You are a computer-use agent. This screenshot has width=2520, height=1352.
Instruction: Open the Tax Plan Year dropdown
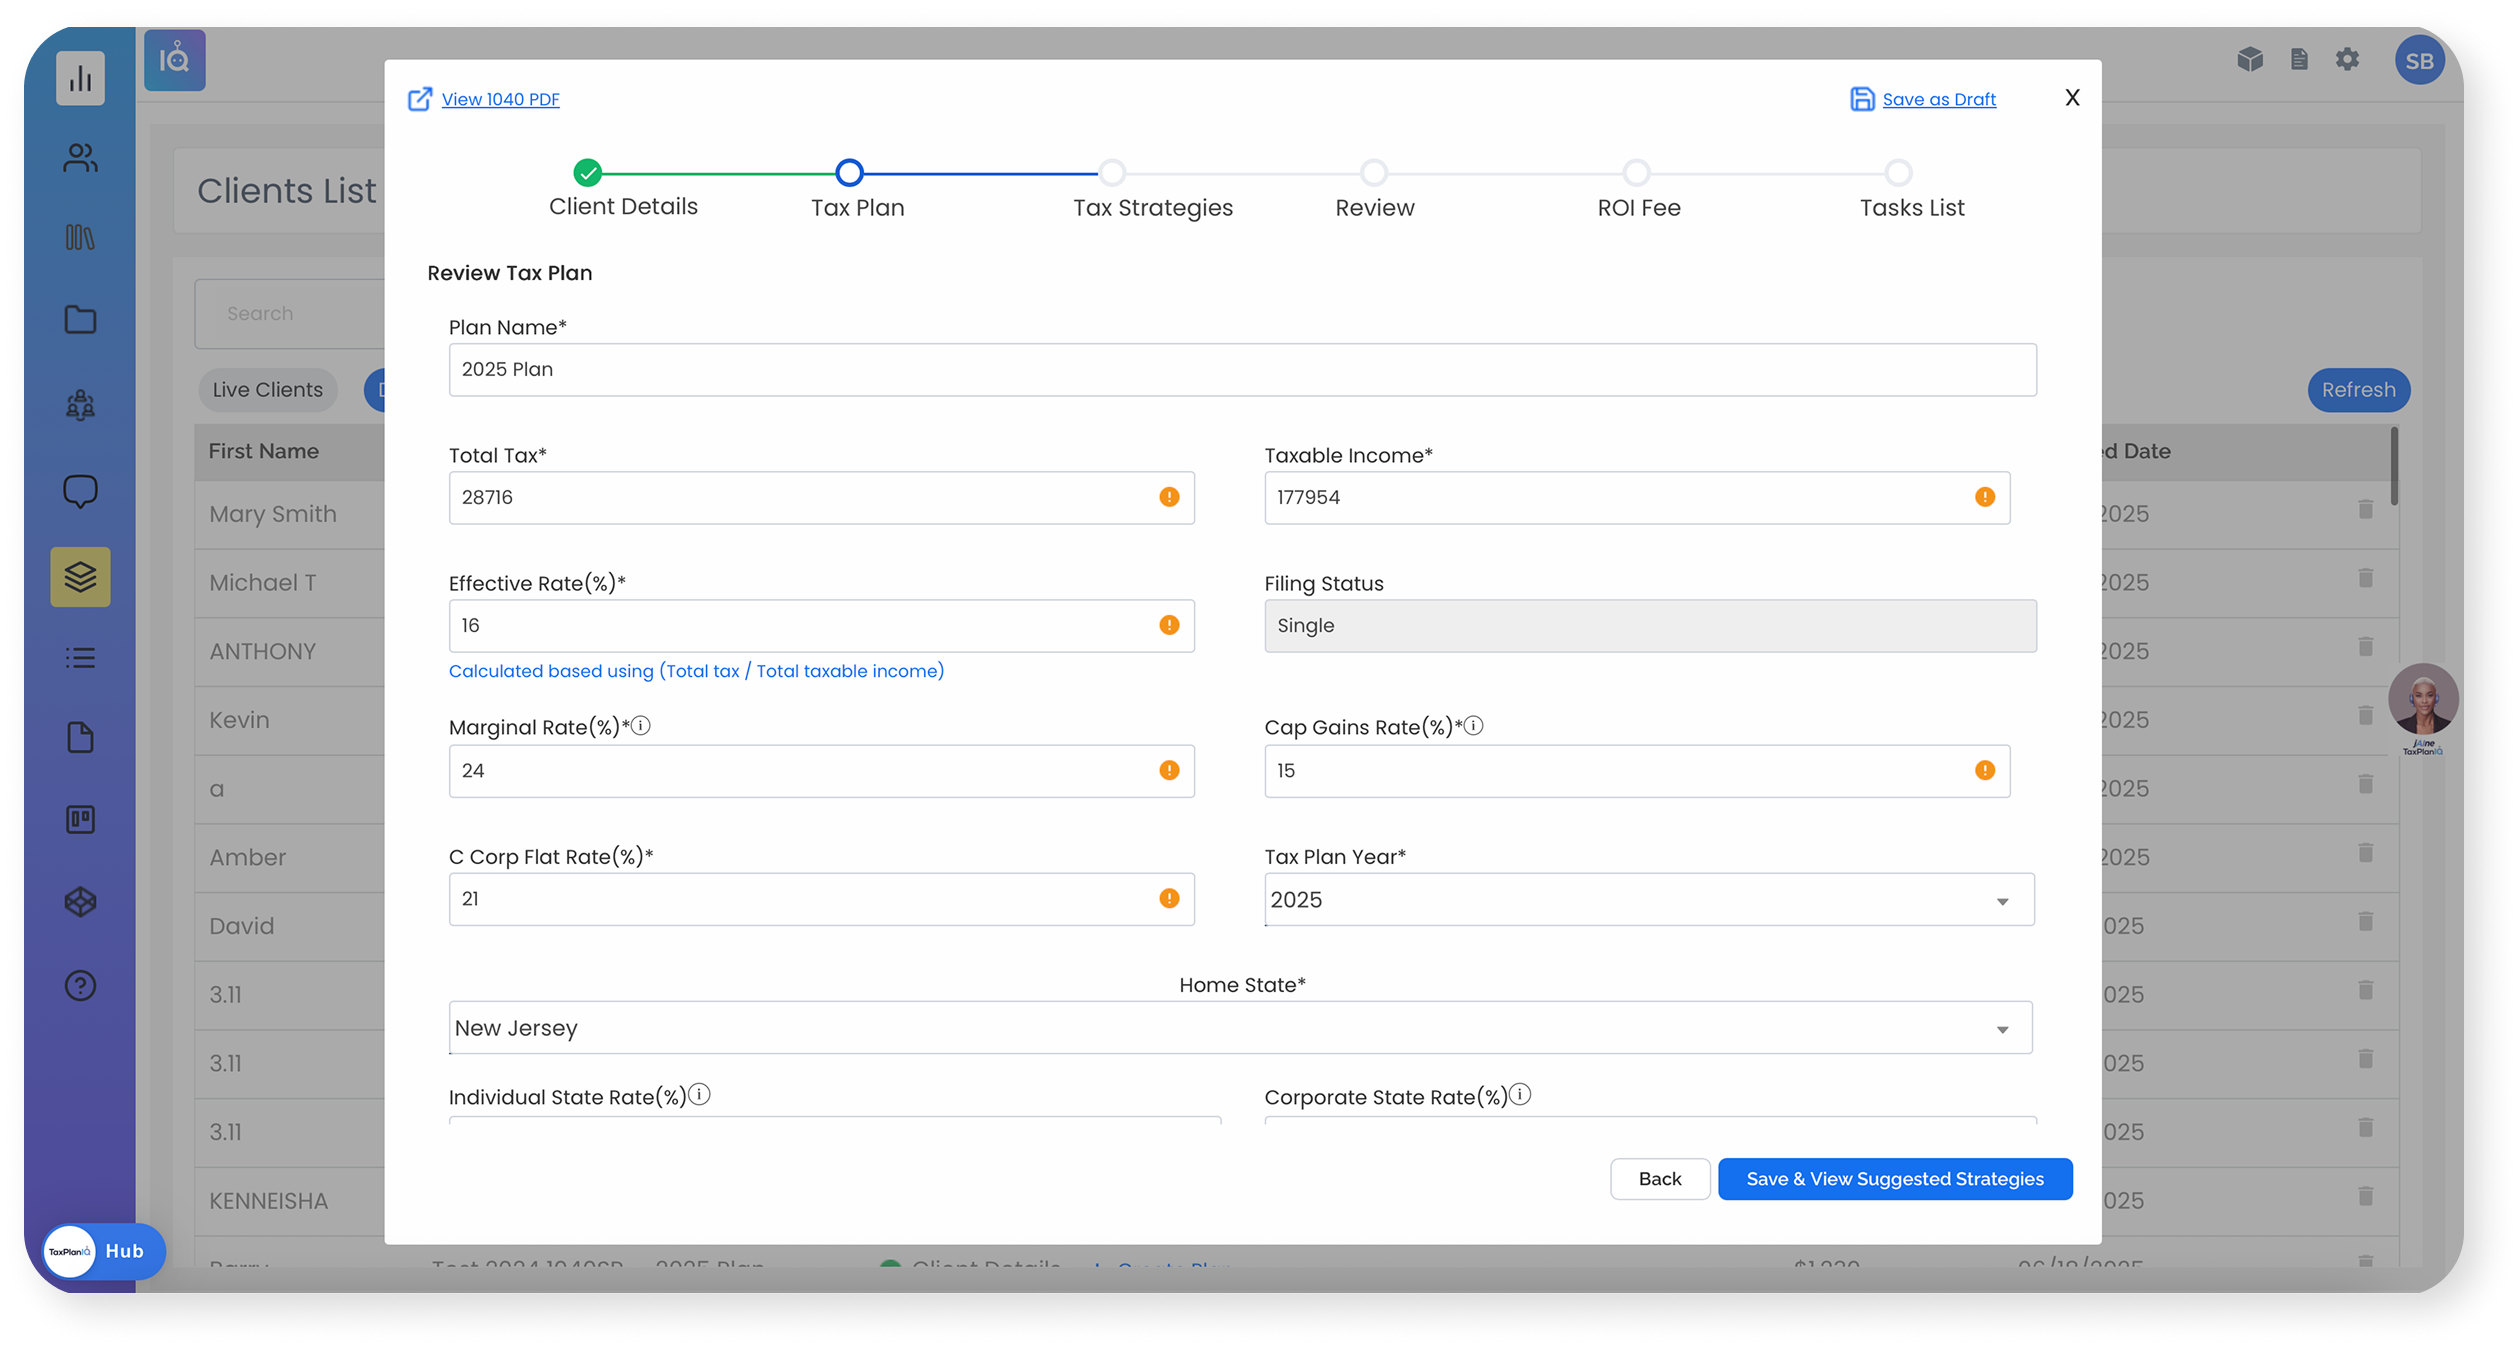tap(1649, 899)
